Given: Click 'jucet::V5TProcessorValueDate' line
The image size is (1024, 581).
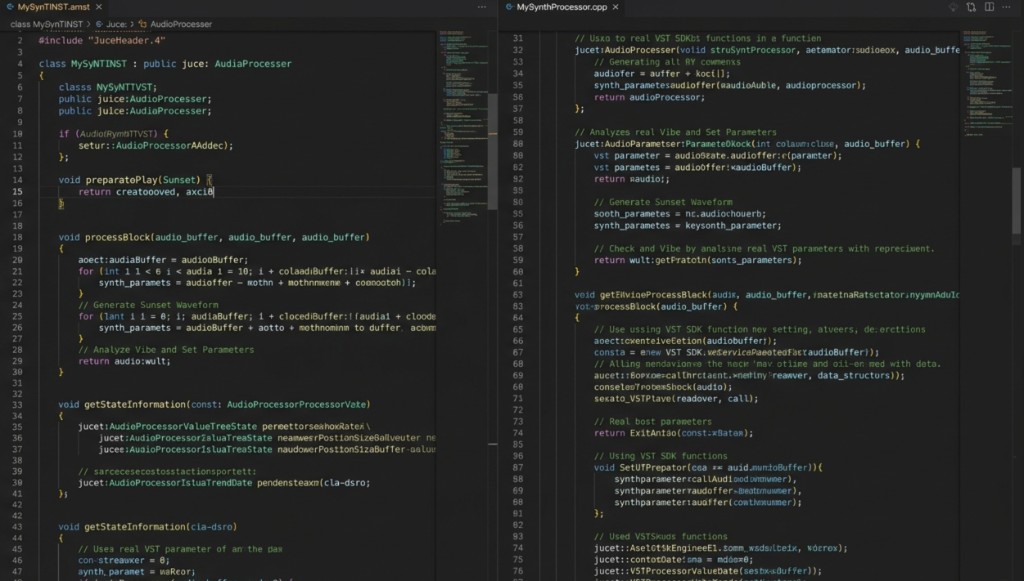Looking at the screenshot, I should click(x=708, y=571).
